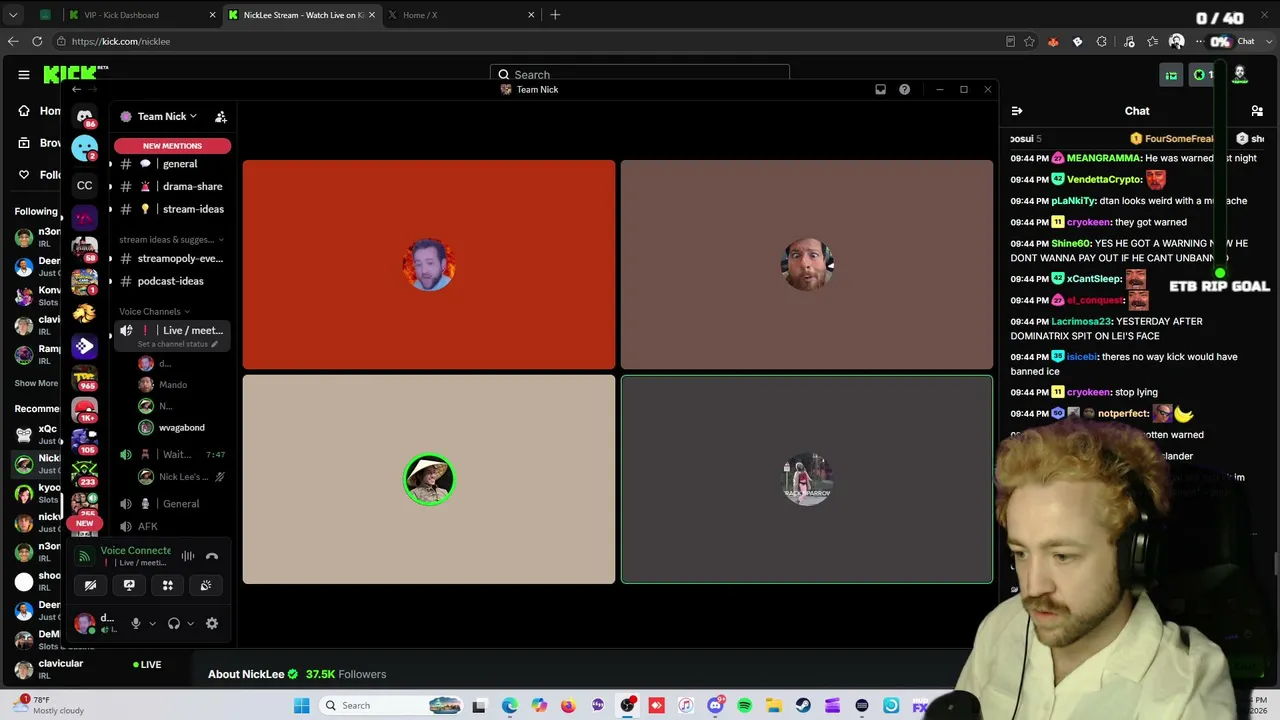Viewport: 1280px width, 720px height.
Task: Open Kick profile avatar menu
Action: pyautogui.click(x=1240, y=74)
